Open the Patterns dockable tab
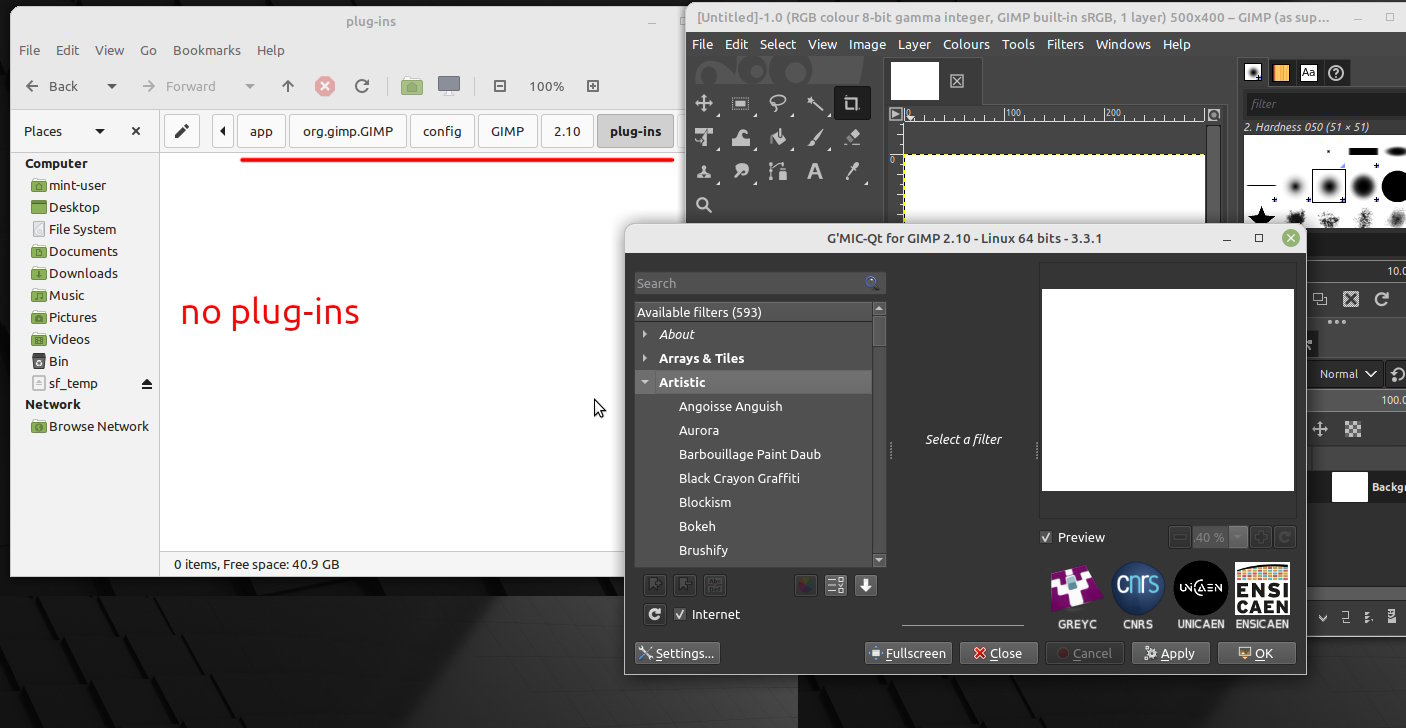1406x728 pixels. tap(1281, 72)
